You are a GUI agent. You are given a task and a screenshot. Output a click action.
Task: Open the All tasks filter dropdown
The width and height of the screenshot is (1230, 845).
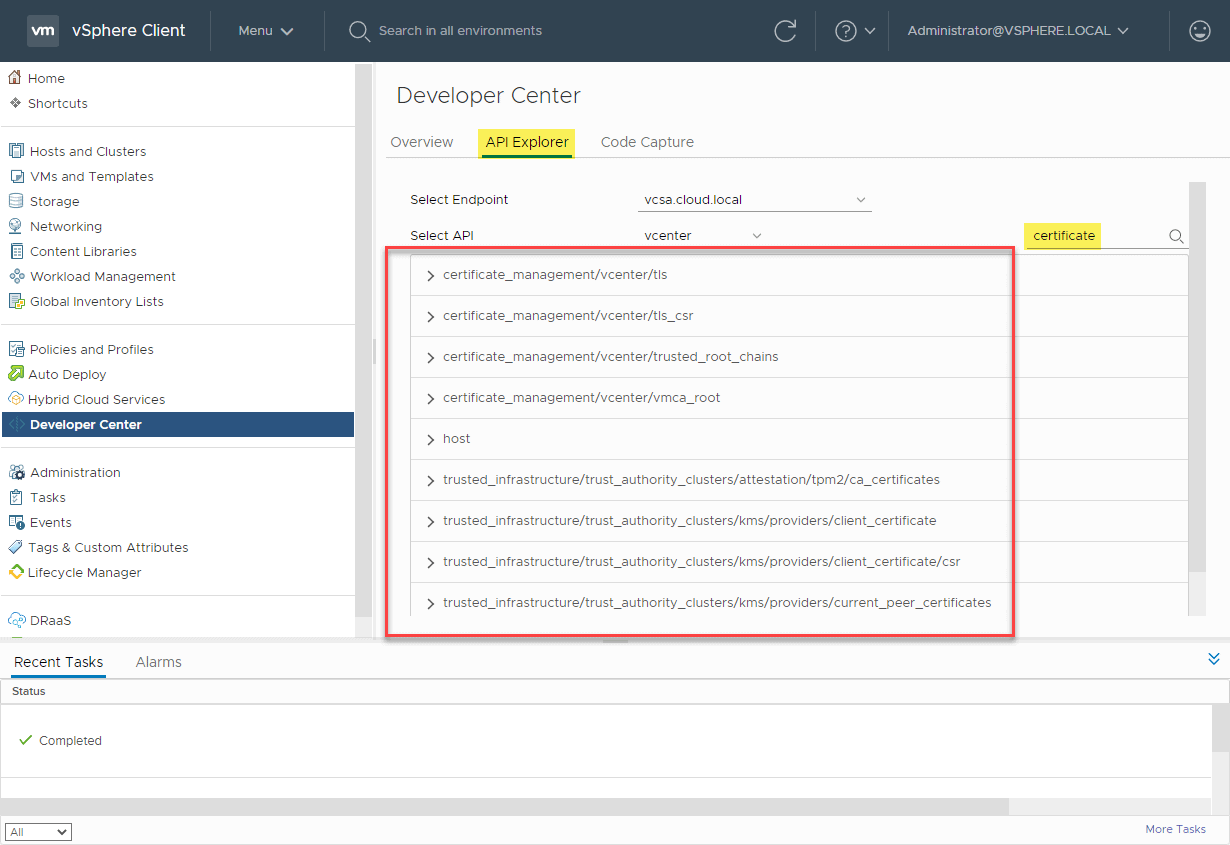38,832
